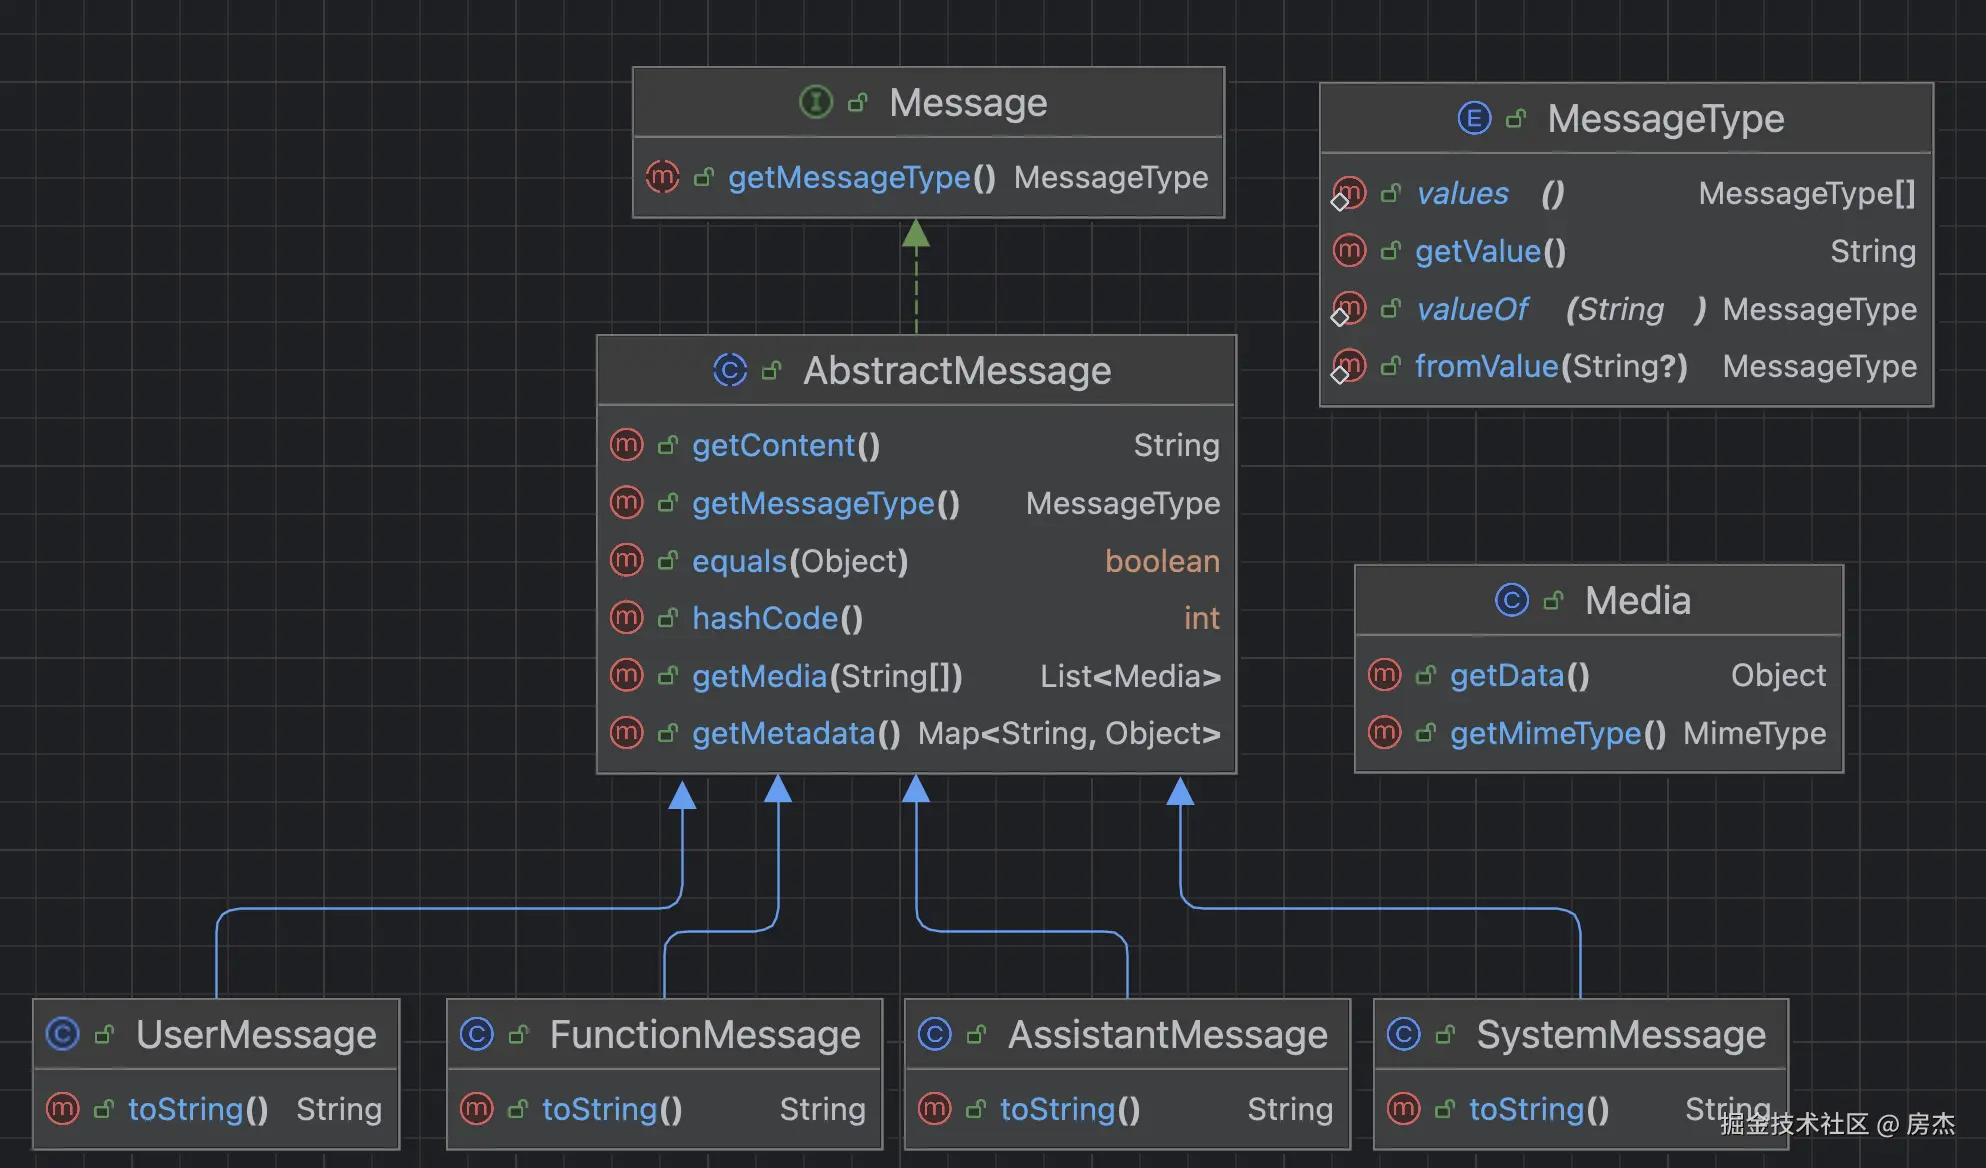The image size is (1986, 1168).
Task: Click the method icon next to getContent()
Action: [626, 444]
